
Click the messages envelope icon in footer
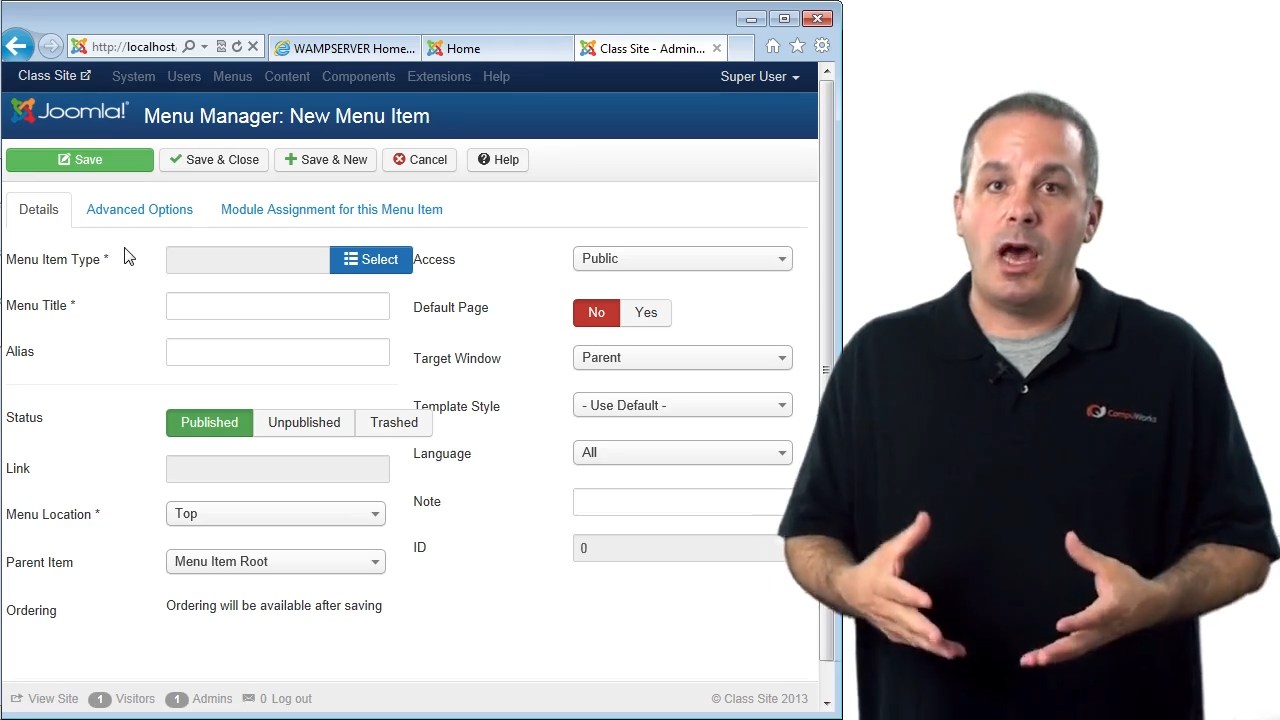point(249,698)
